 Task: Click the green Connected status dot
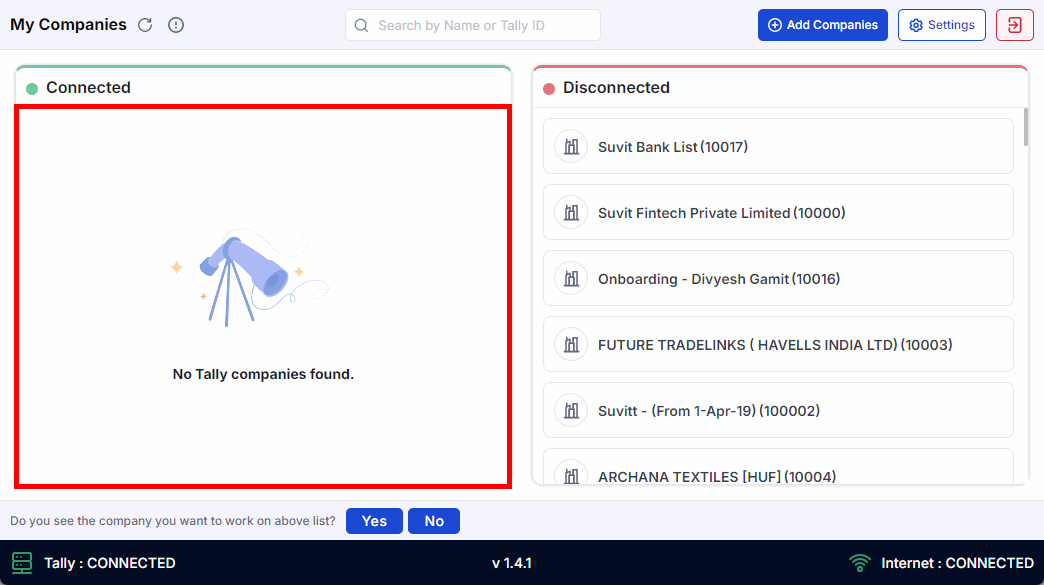(x=32, y=89)
